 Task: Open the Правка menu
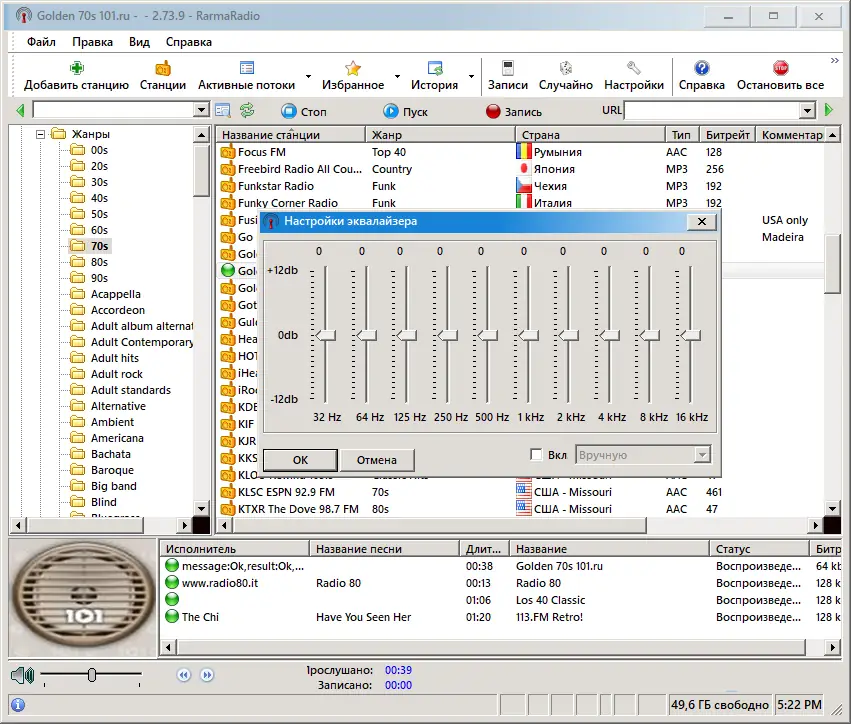coord(92,42)
